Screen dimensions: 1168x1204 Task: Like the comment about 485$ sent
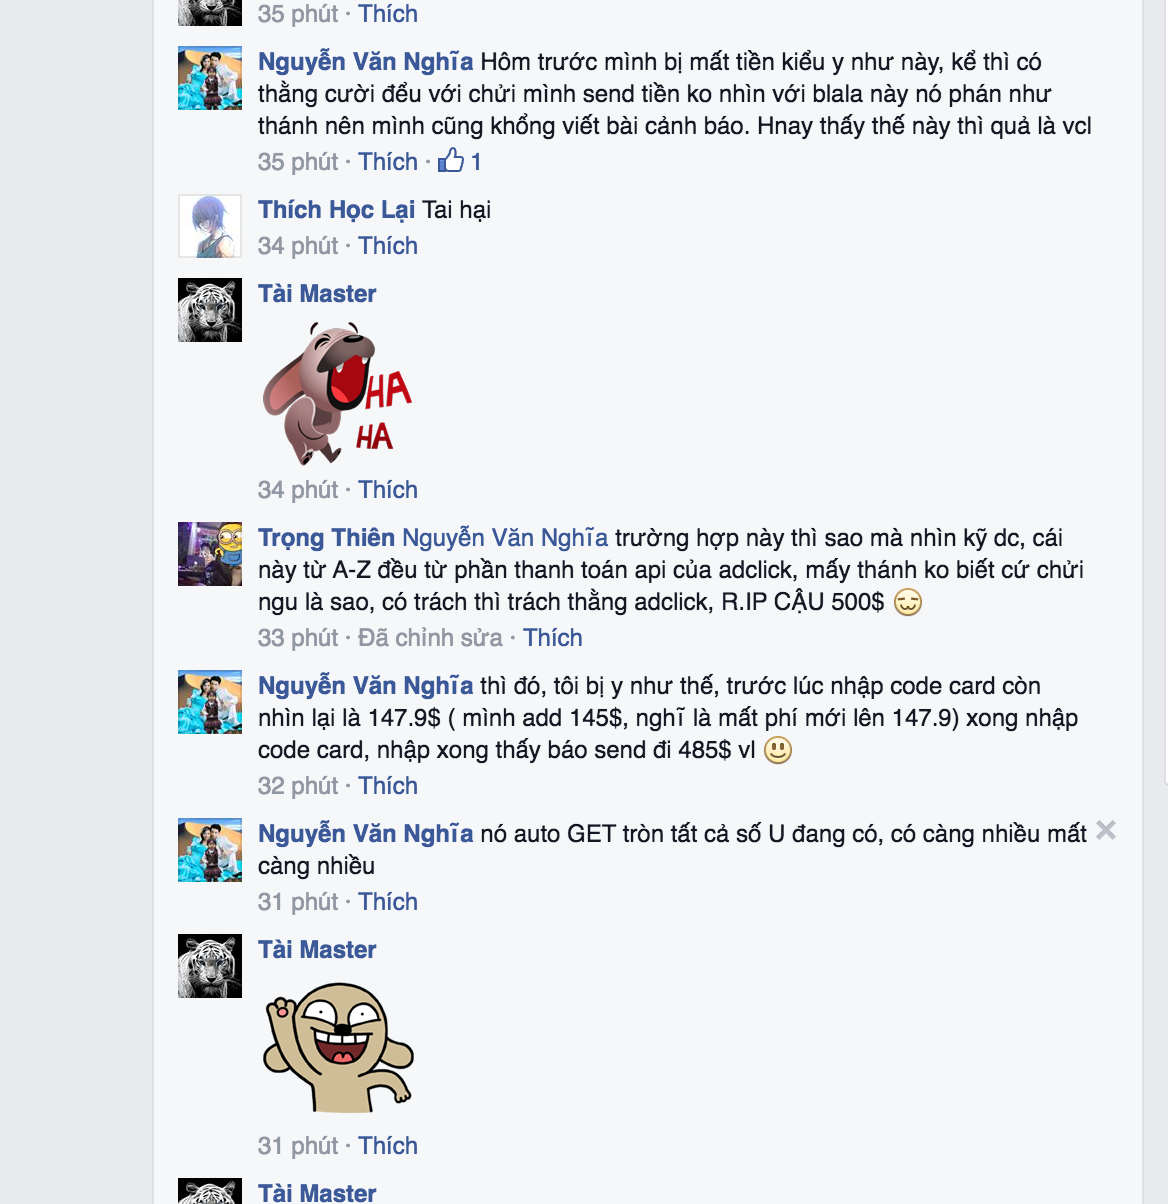388,786
